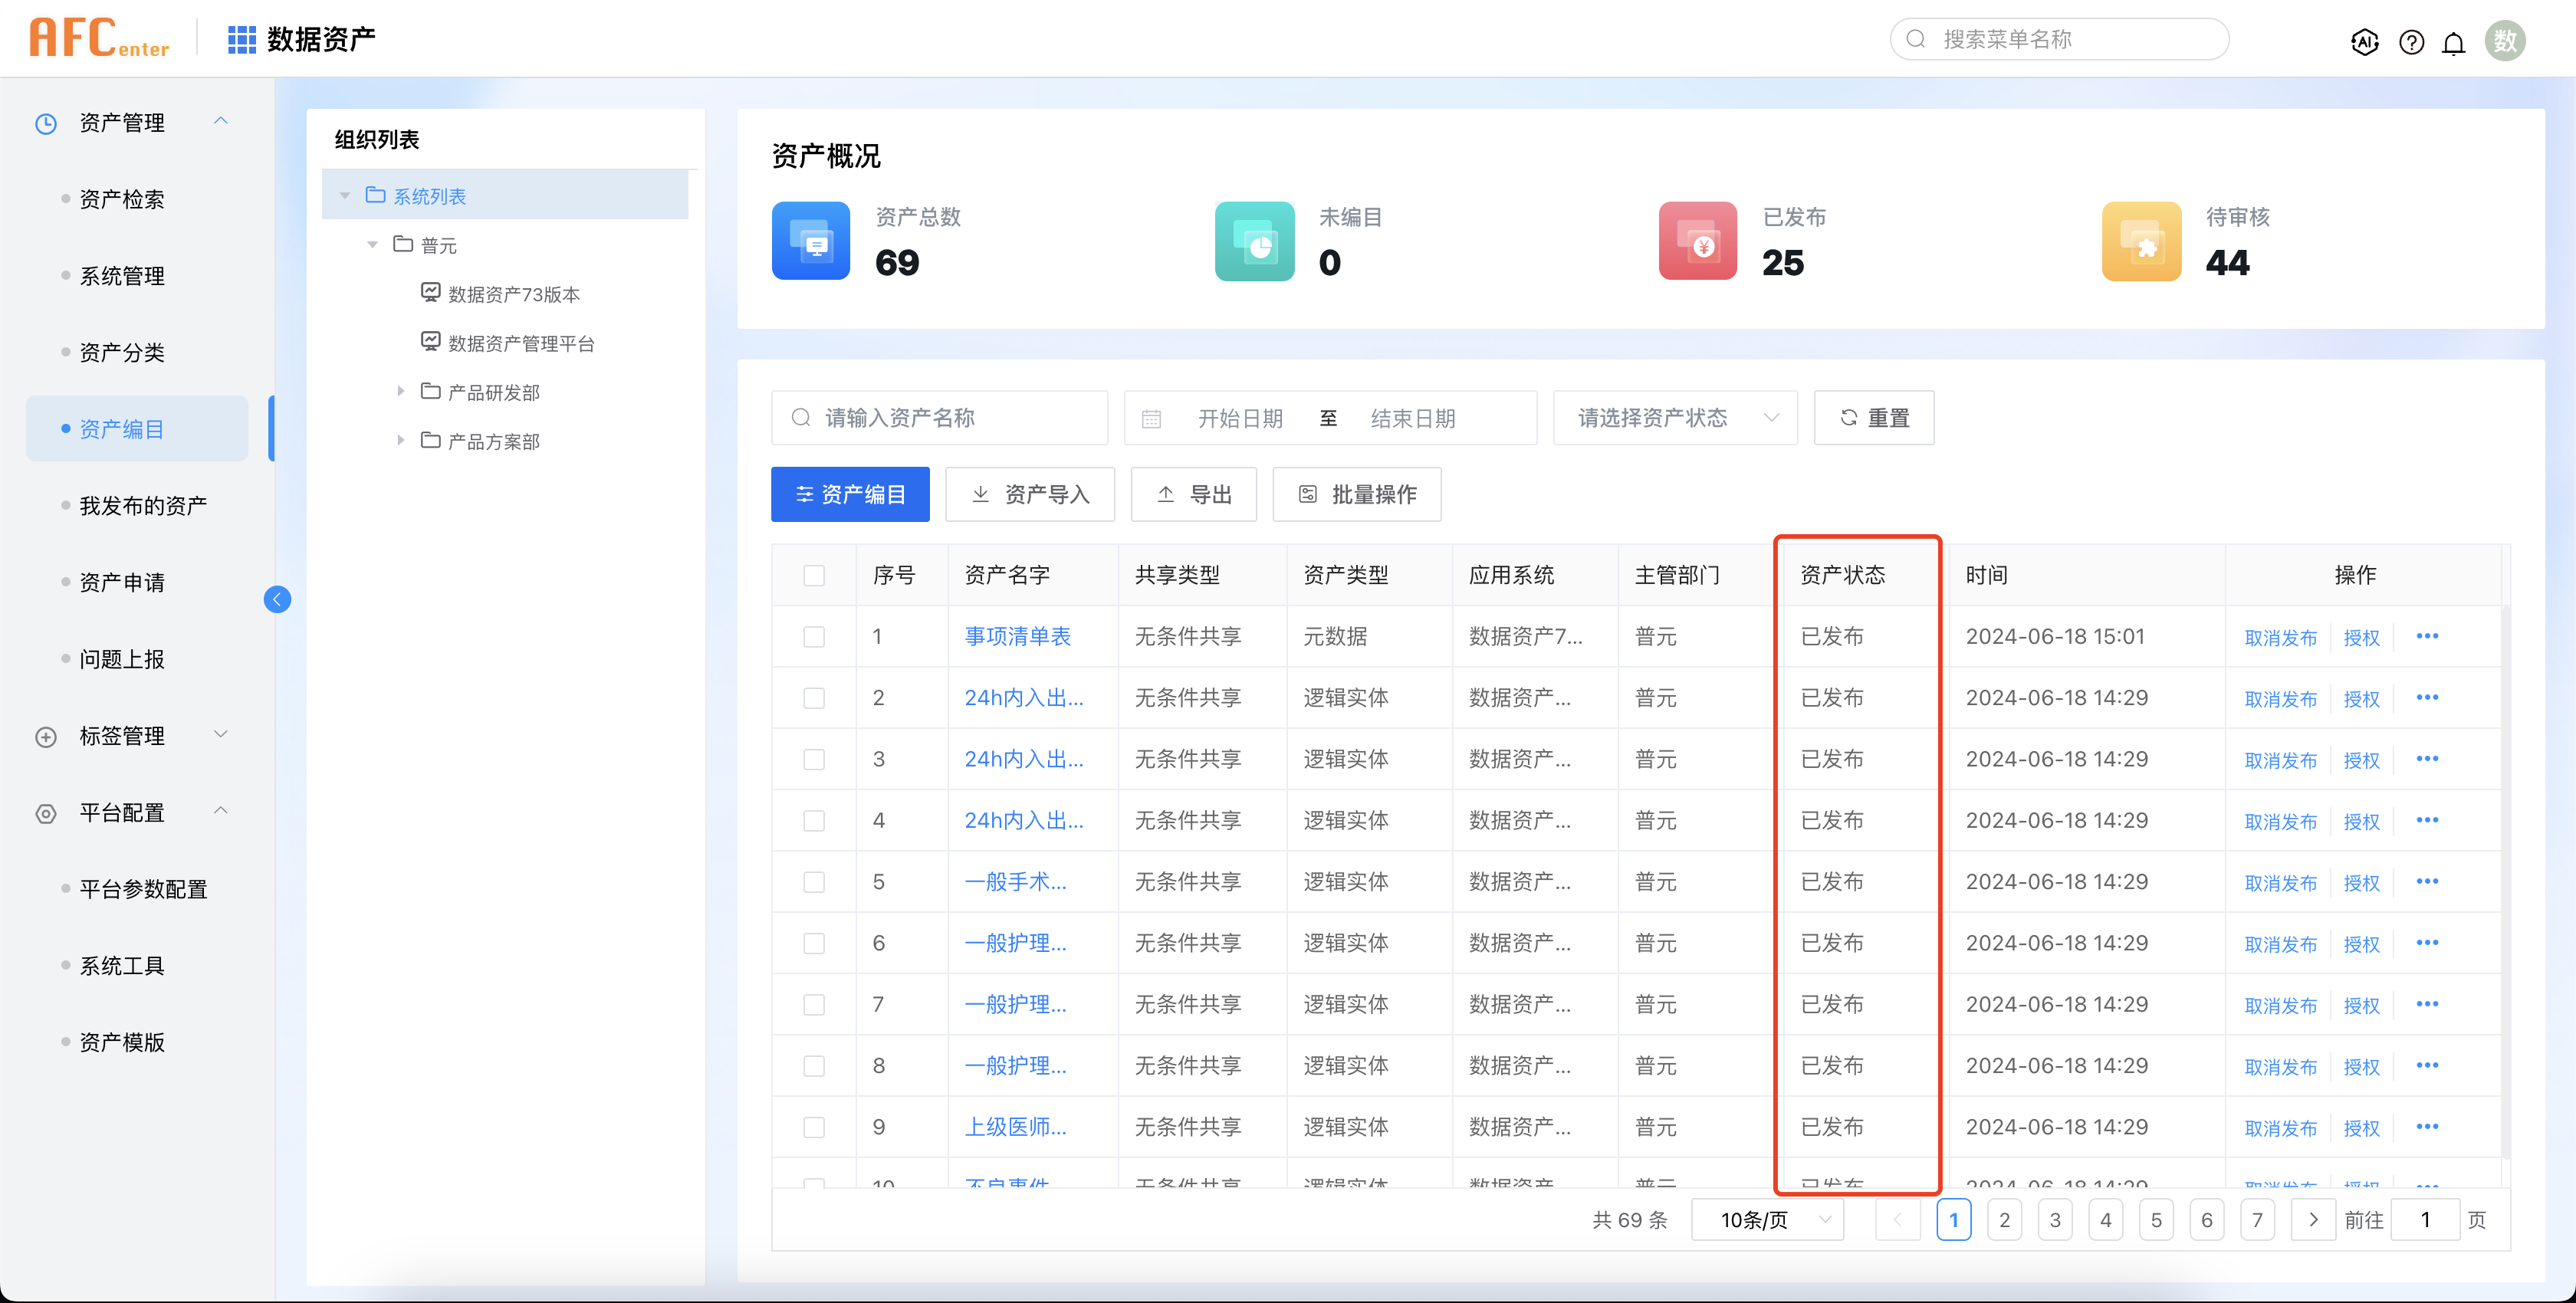The width and height of the screenshot is (2576, 1303).
Task: Click the 系统列表 folder icon
Action: point(375,195)
